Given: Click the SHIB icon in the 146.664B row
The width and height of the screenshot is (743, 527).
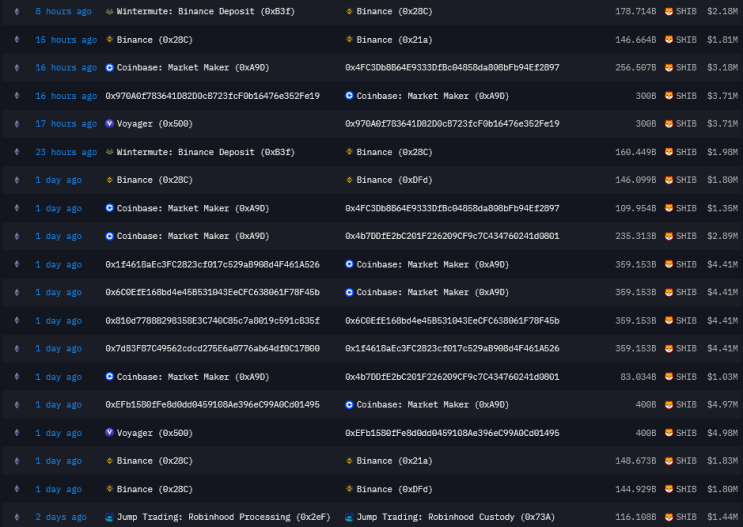Looking at the screenshot, I should pos(669,40).
